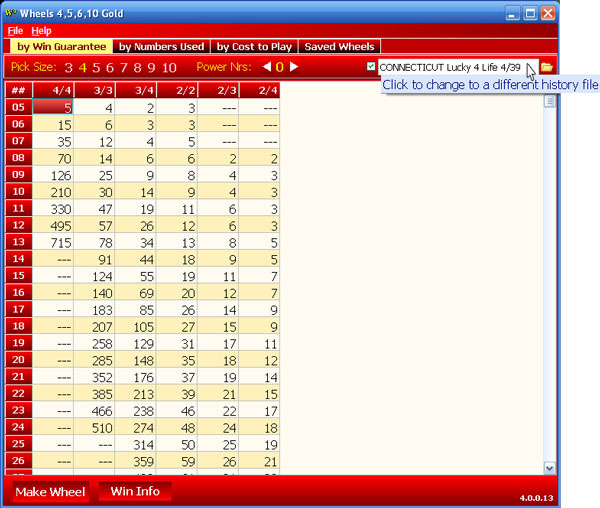Viewport: 600px width, 508px height.
Task: Set Pick Size to 7
Action: pyautogui.click(x=124, y=68)
